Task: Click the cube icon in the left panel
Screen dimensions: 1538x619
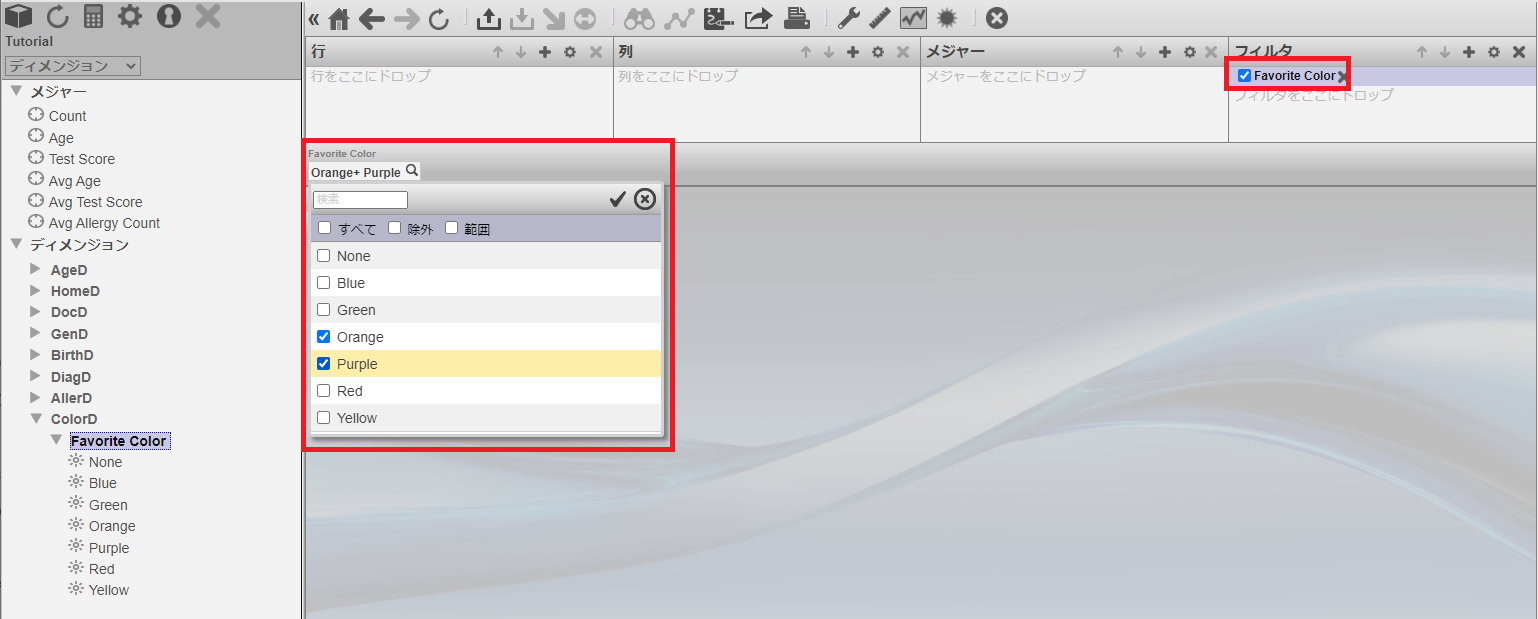Action: (x=19, y=16)
